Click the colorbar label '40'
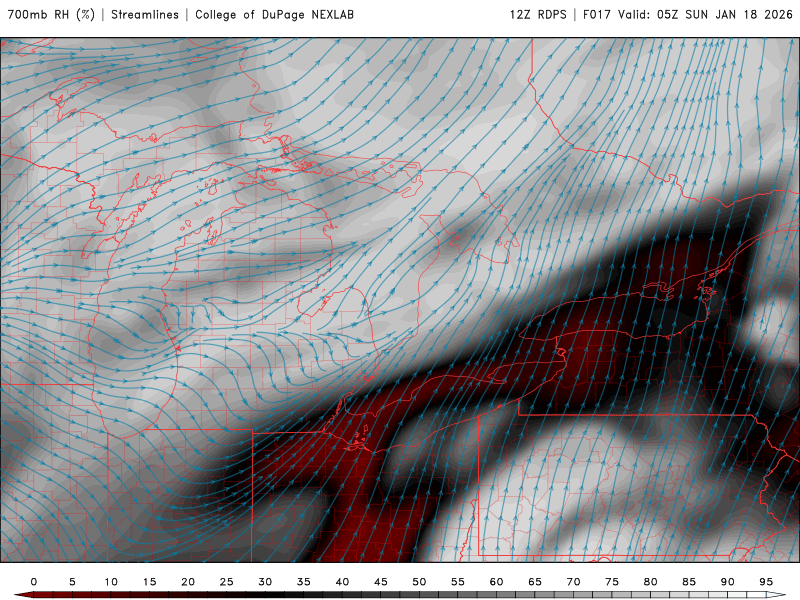Viewport: 800px width, 600px height. (x=342, y=582)
